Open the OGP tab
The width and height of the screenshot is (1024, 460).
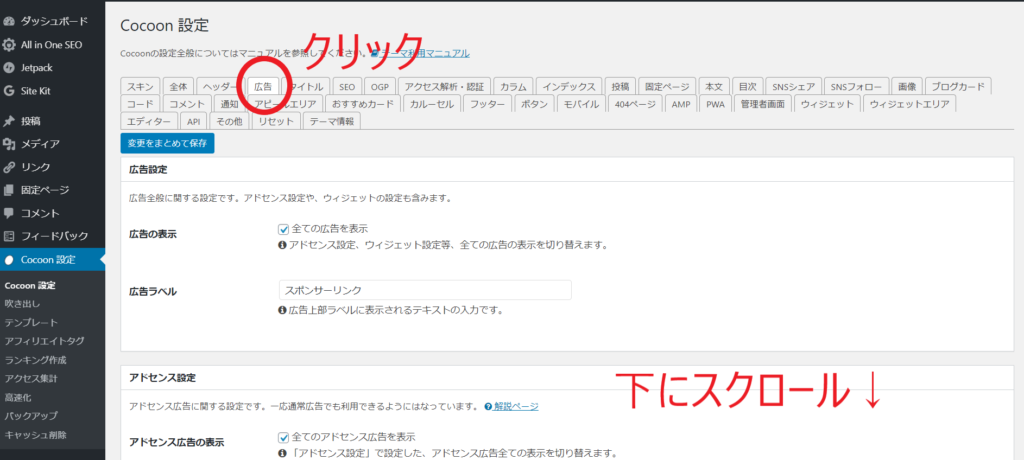379,87
